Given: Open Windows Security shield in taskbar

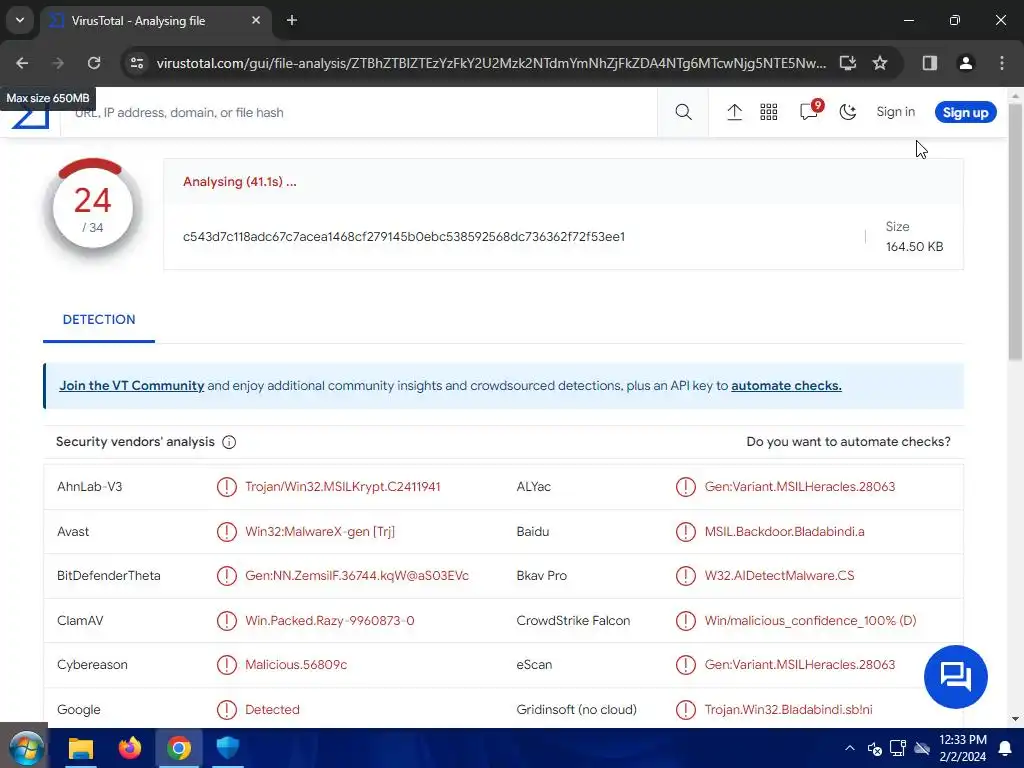Looking at the screenshot, I should click(228, 748).
